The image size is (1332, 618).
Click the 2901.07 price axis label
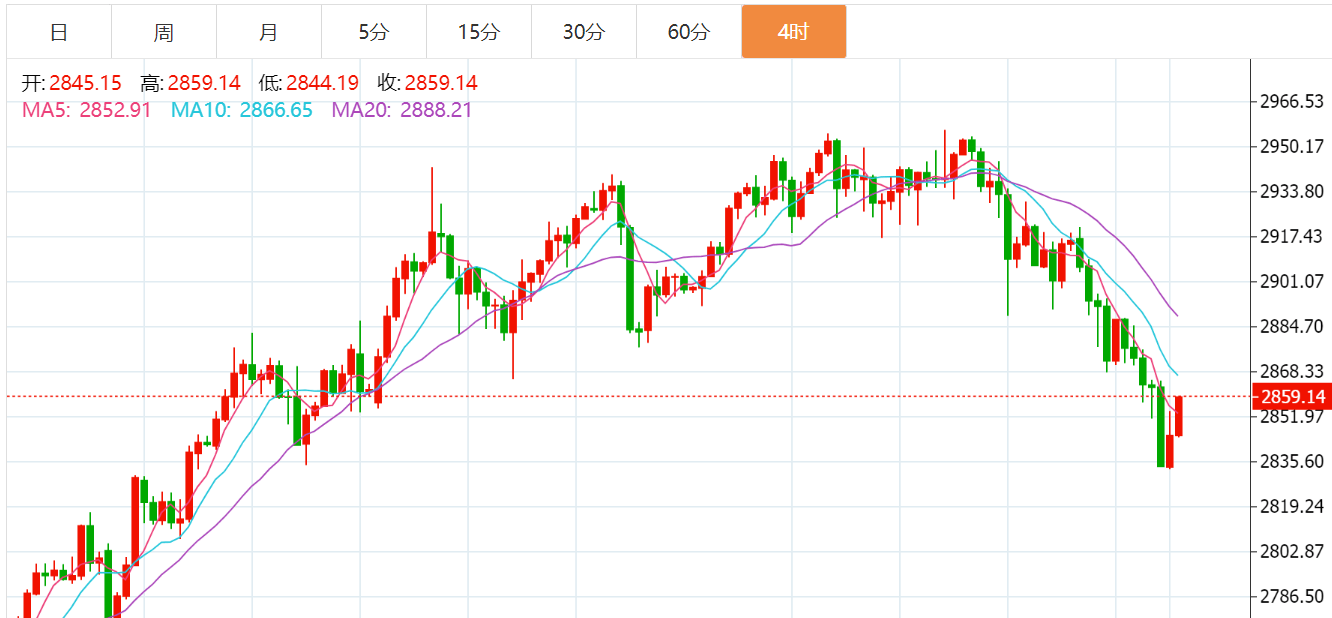coord(1293,281)
